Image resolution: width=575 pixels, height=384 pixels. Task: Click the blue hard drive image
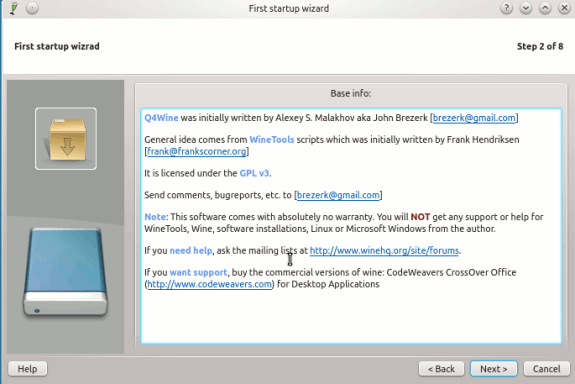[65, 272]
